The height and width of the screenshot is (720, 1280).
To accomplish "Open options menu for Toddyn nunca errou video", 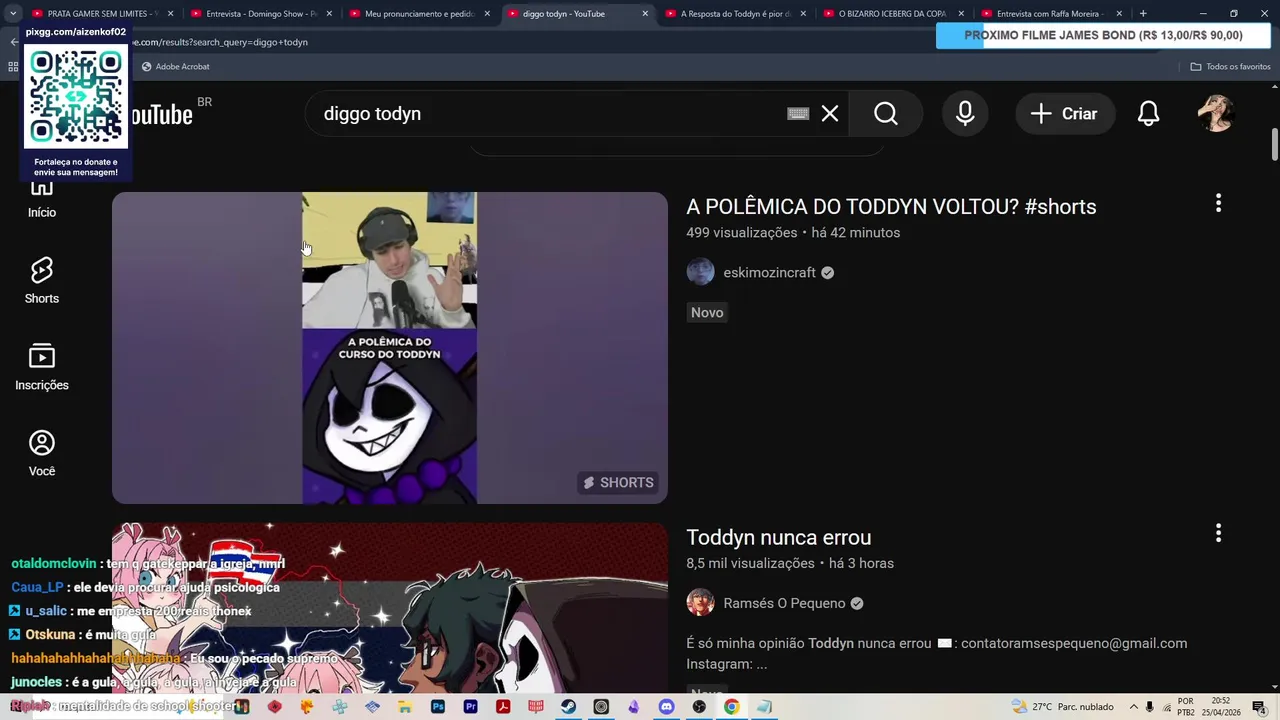I will (x=1218, y=533).
